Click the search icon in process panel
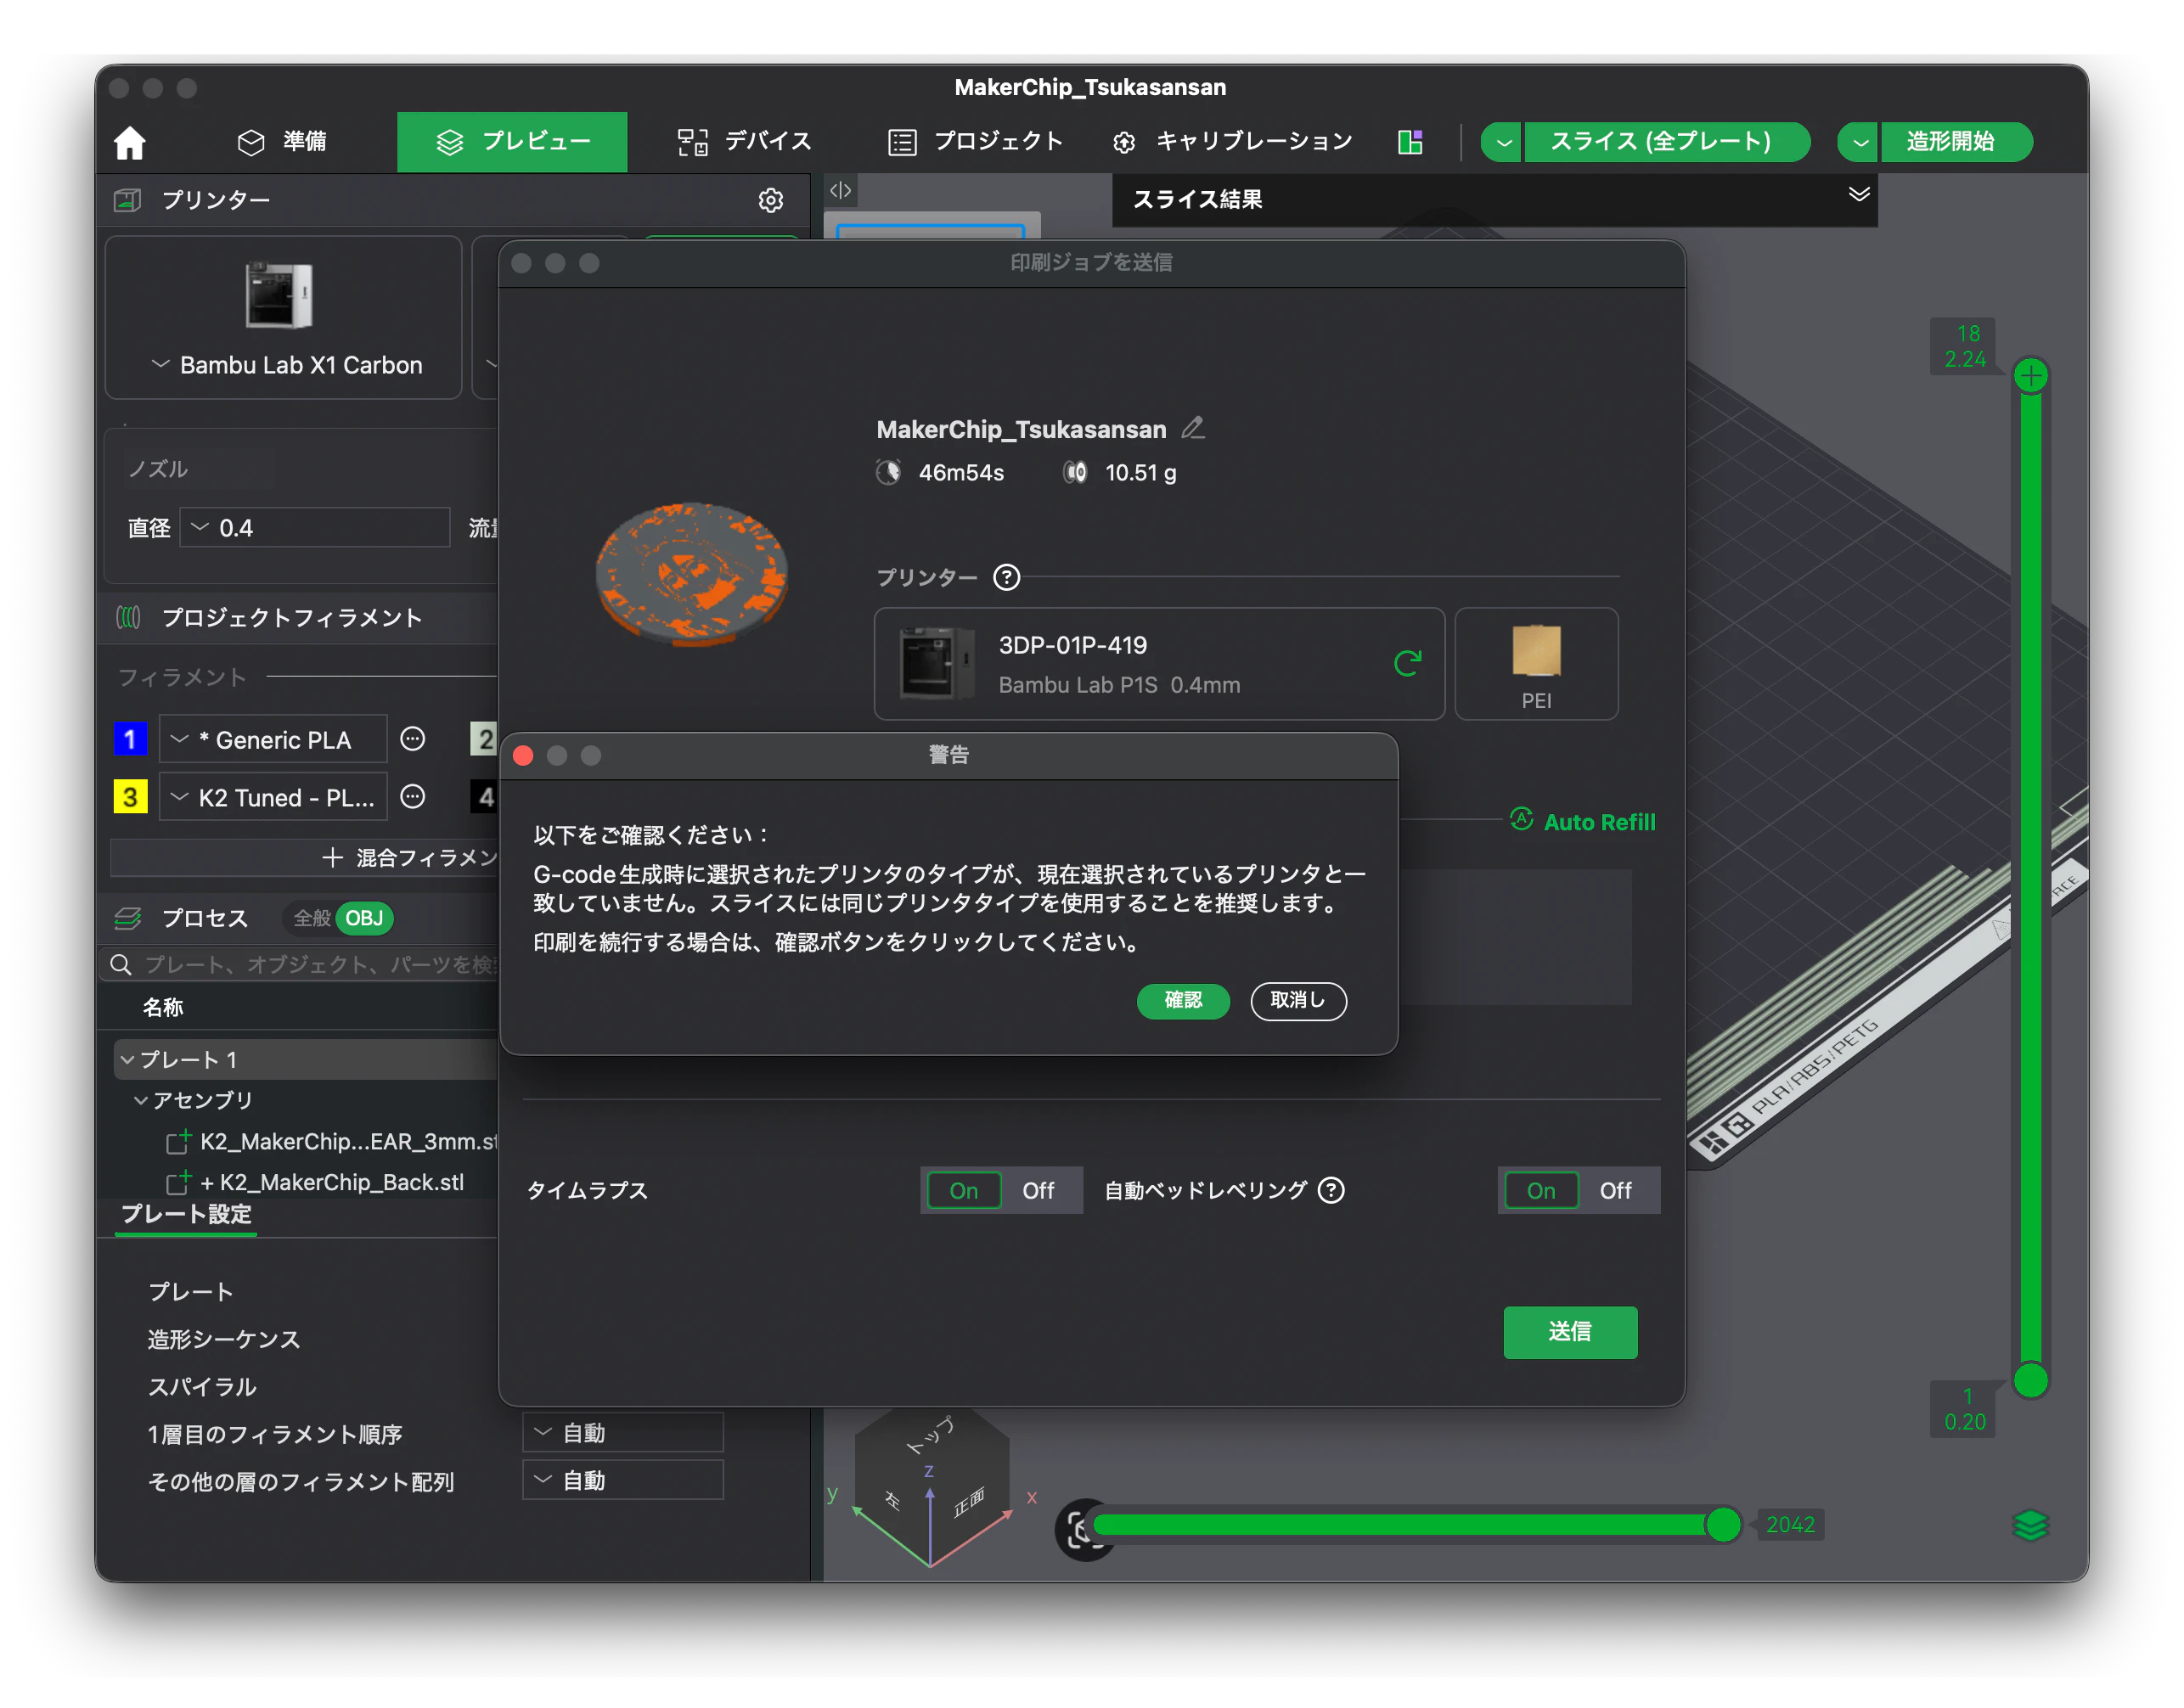 click(x=121, y=964)
